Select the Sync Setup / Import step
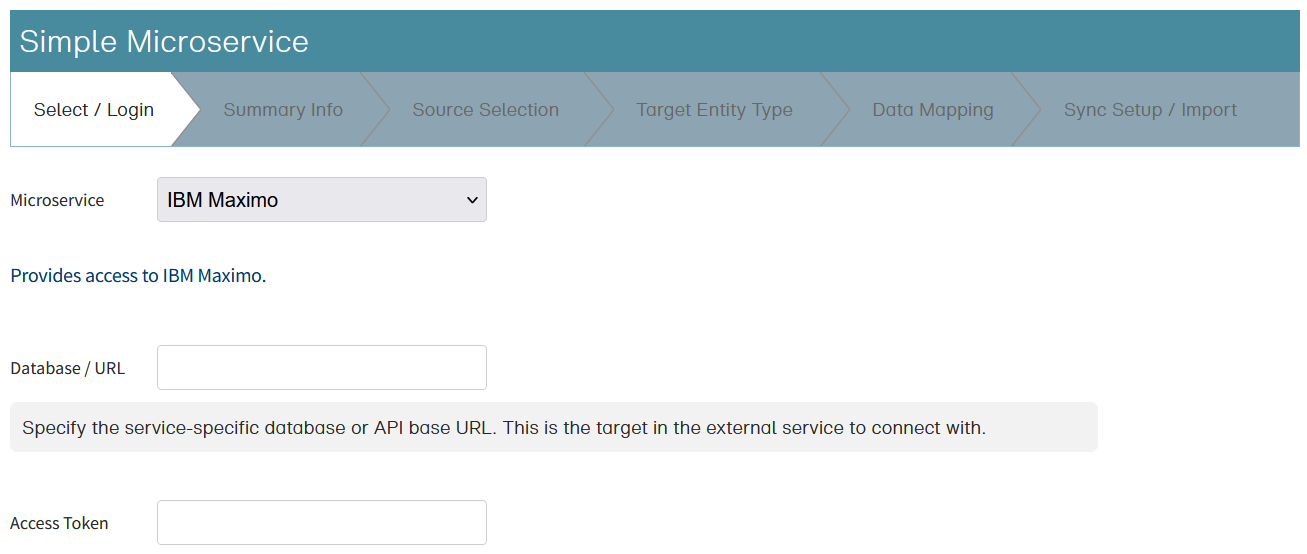This screenshot has width=1307, height=554. coord(1150,110)
